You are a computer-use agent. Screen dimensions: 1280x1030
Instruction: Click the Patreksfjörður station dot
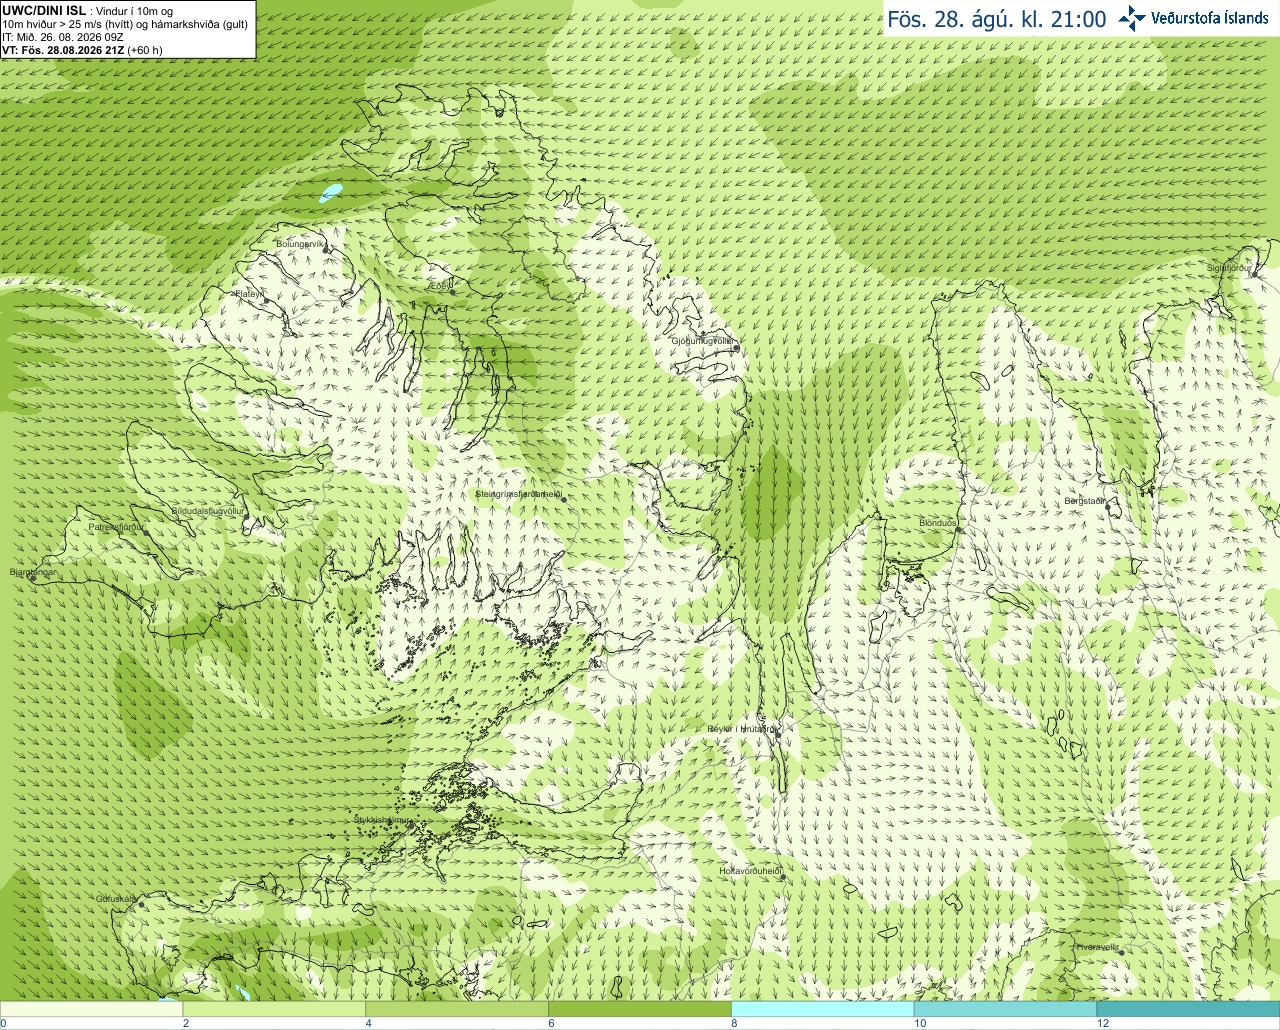(148, 532)
